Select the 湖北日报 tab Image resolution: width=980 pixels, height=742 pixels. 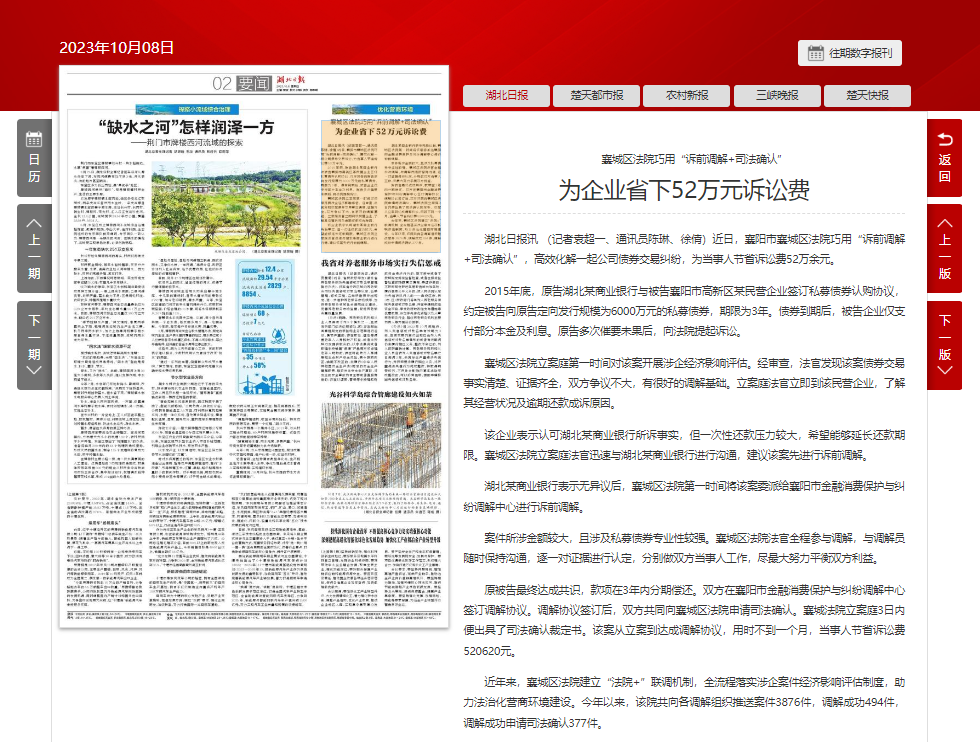[506, 96]
